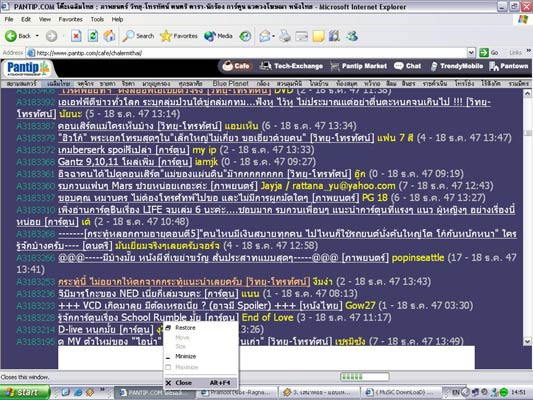The height and width of the screenshot is (400, 533).
Task: Open the School Rumble thread link
Action: click(148, 318)
